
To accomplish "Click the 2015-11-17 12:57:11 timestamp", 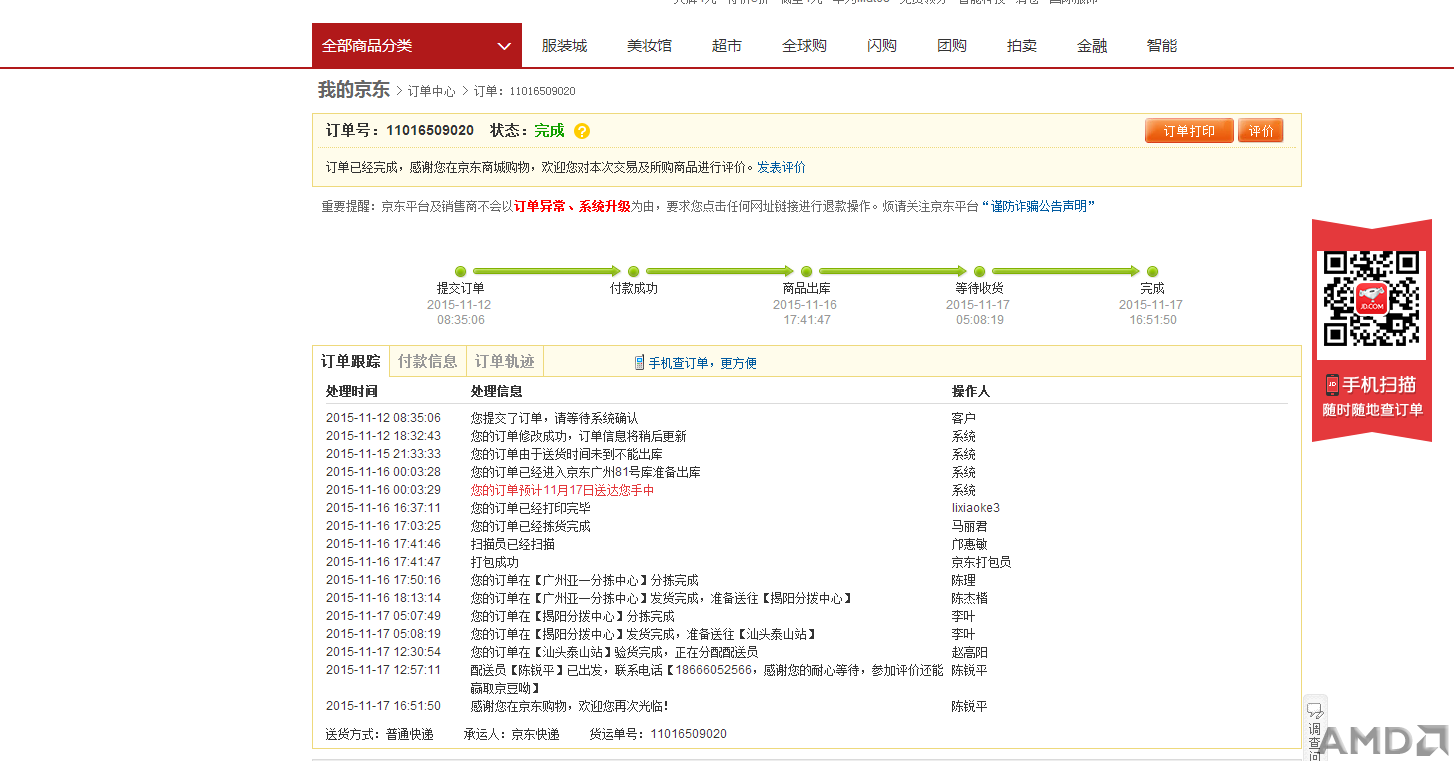I will click(383, 670).
